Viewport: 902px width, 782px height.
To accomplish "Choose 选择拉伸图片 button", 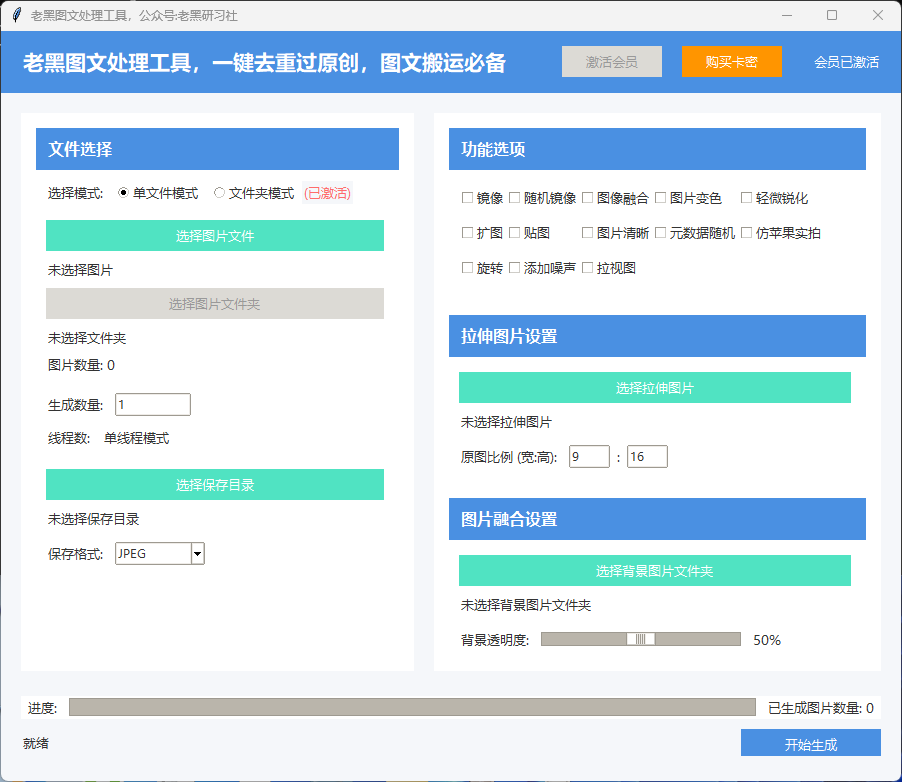I will 654,388.
